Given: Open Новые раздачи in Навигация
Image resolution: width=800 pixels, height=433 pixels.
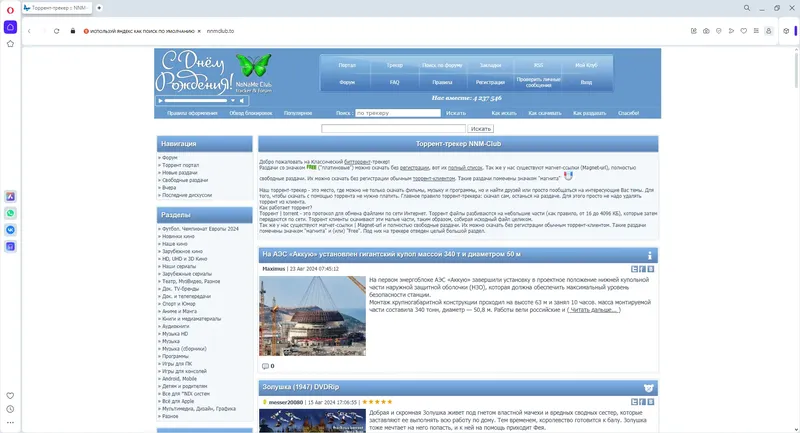Looking at the screenshot, I should [x=180, y=173].
